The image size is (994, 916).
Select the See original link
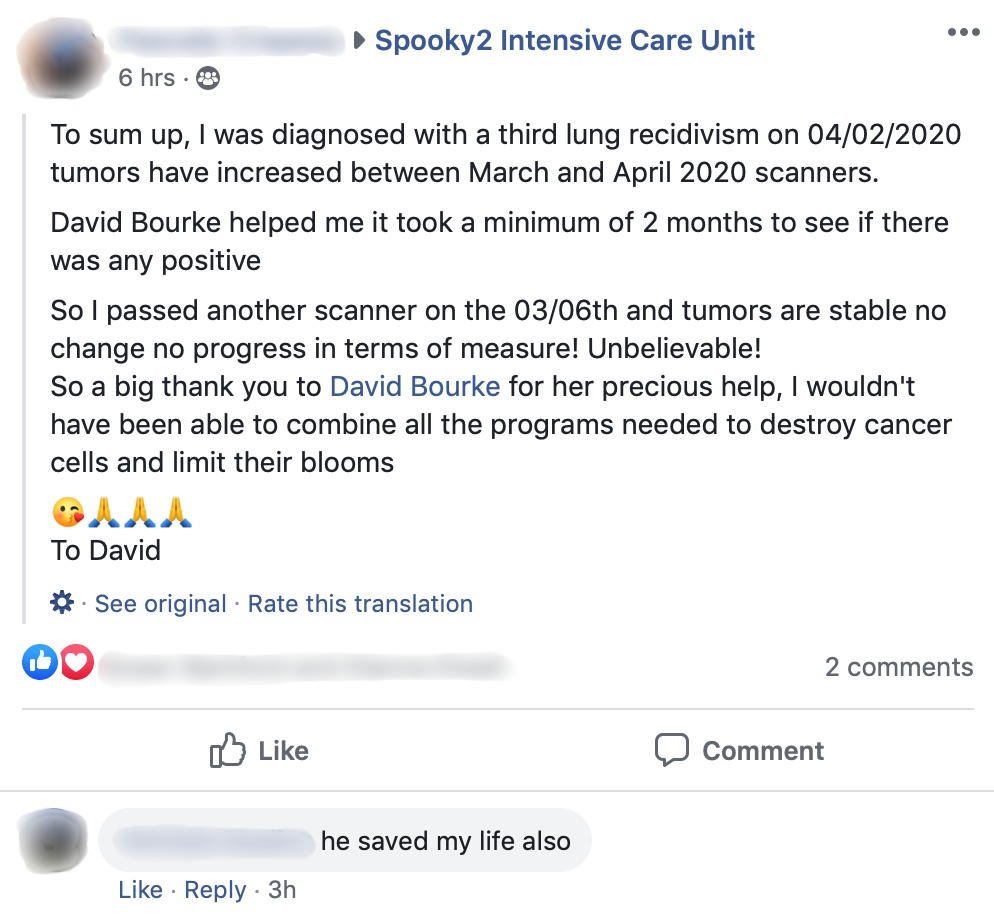coord(160,604)
